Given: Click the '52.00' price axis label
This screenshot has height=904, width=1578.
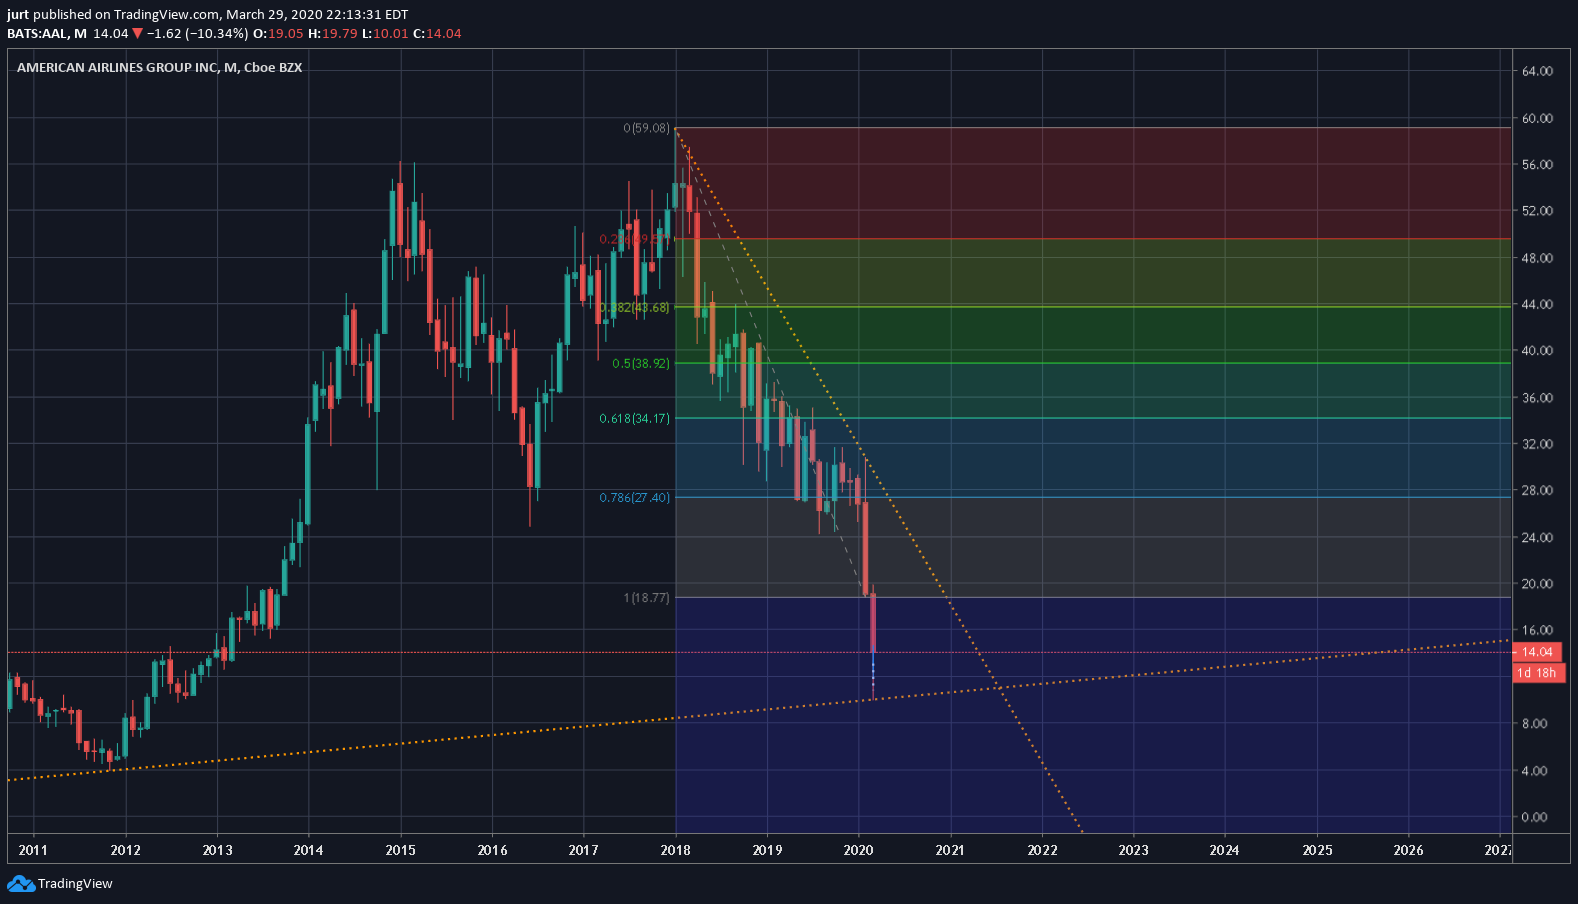Looking at the screenshot, I should (1537, 211).
